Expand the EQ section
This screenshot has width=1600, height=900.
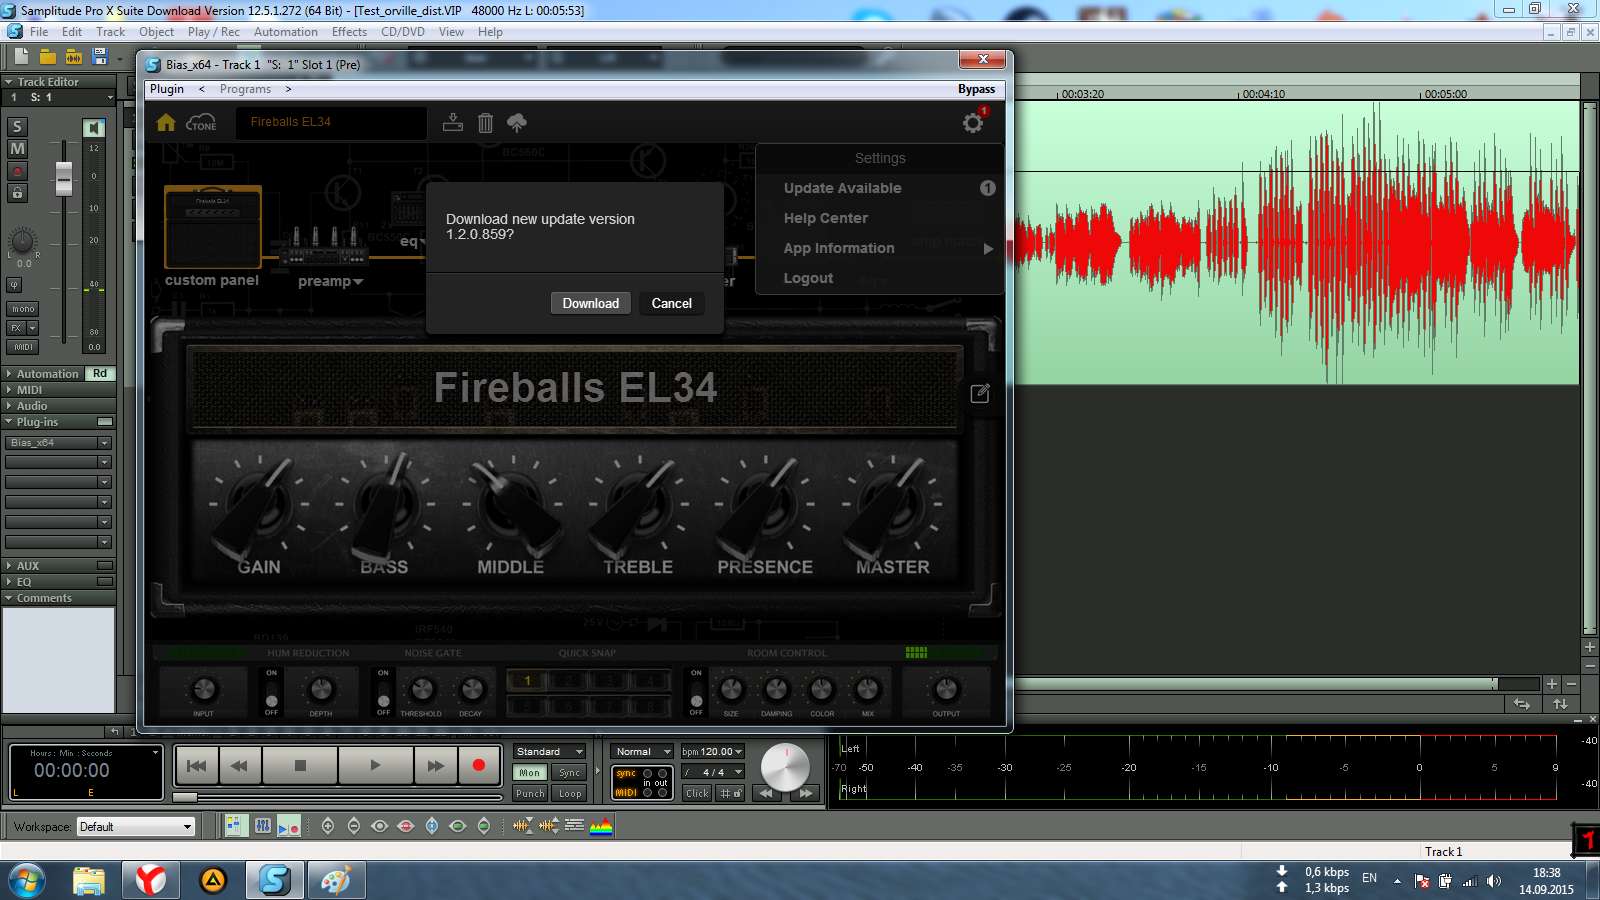(9, 582)
